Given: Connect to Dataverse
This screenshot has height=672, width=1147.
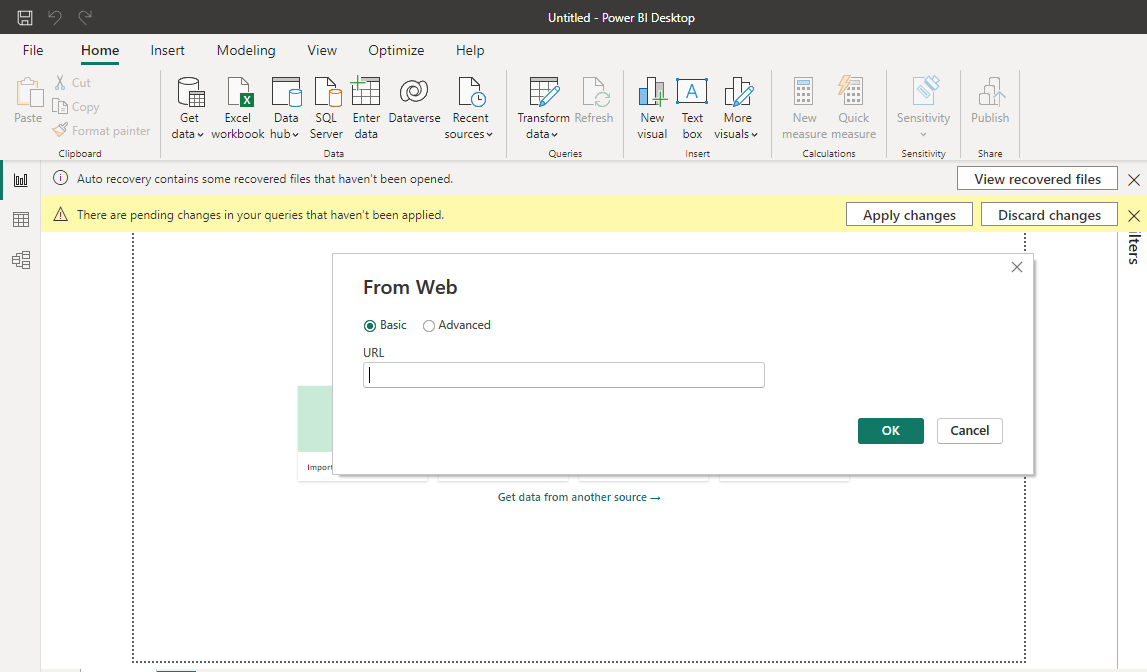Looking at the screenshot, I should [x=413, y=105].
